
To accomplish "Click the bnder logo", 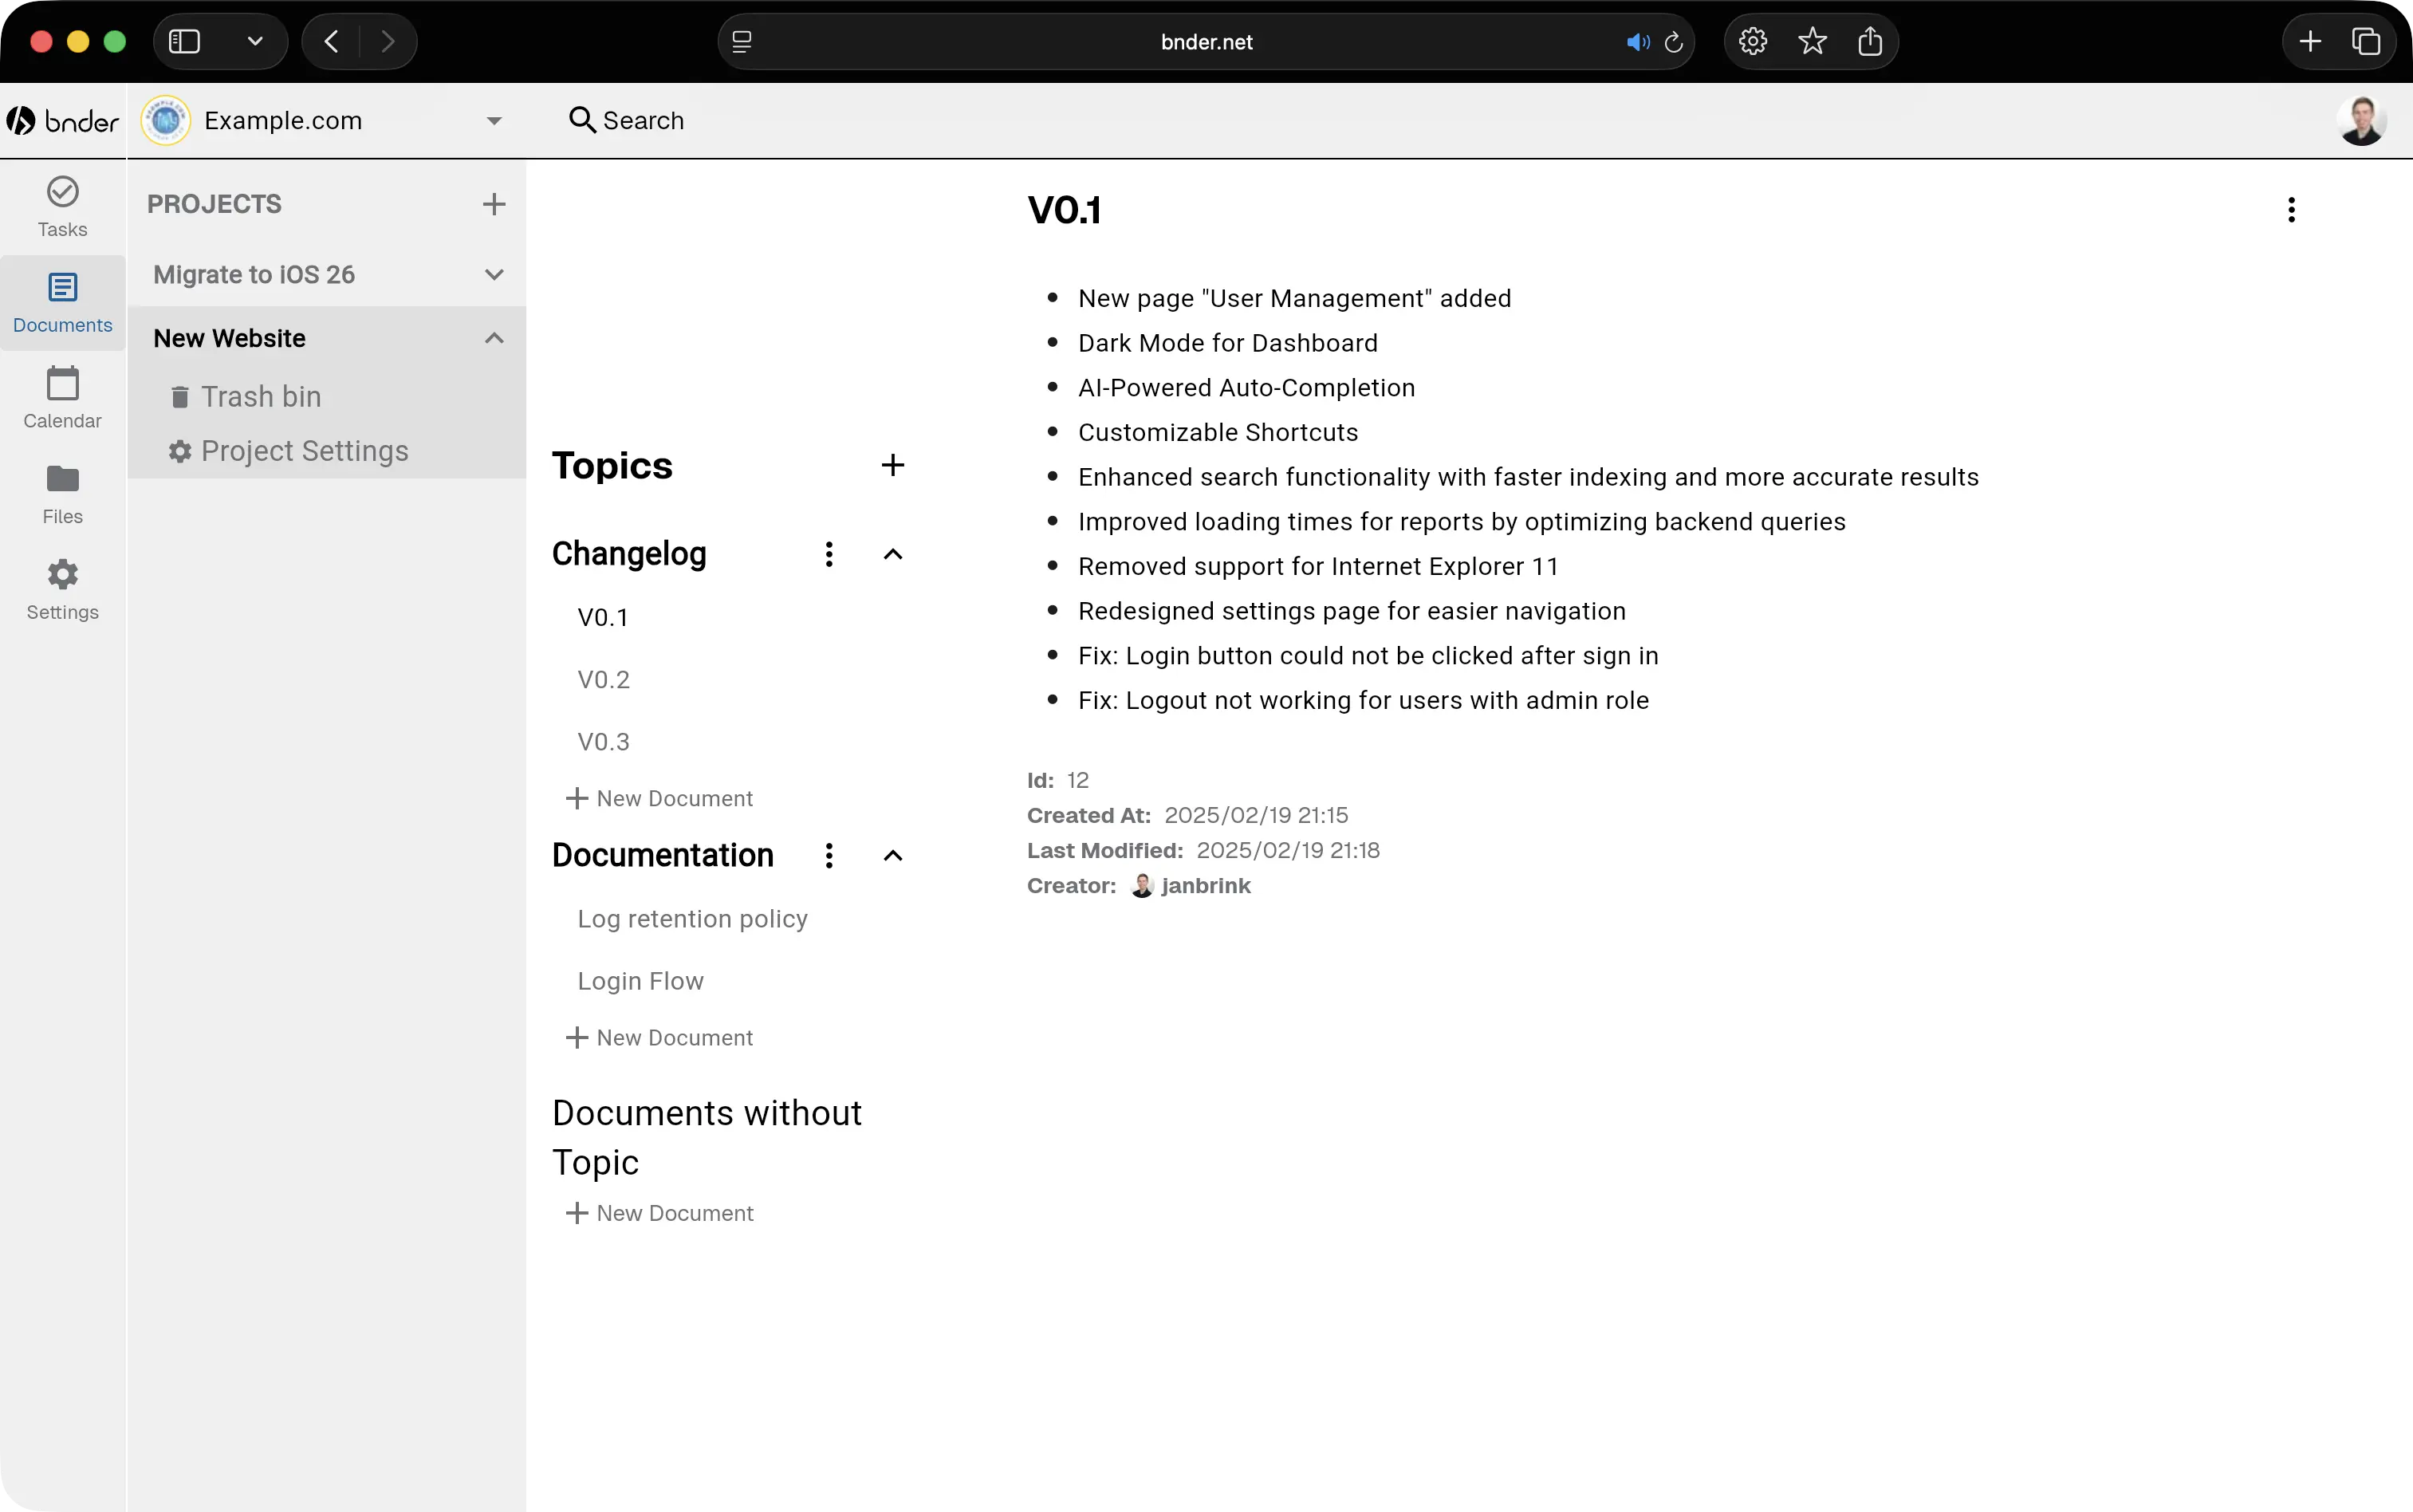I will click(x=62, y=119).
